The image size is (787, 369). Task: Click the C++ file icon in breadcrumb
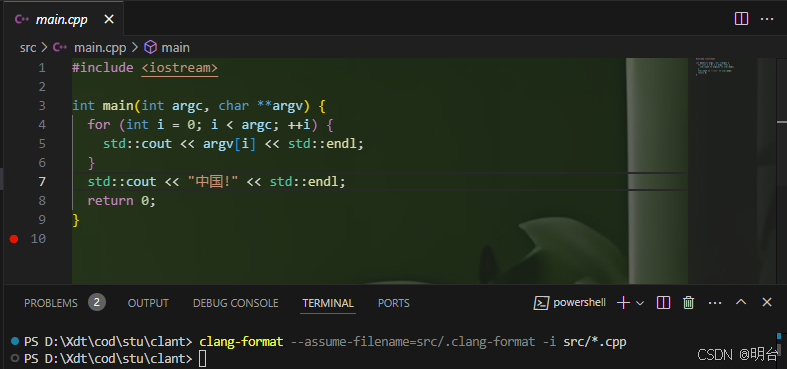[60, 48]
